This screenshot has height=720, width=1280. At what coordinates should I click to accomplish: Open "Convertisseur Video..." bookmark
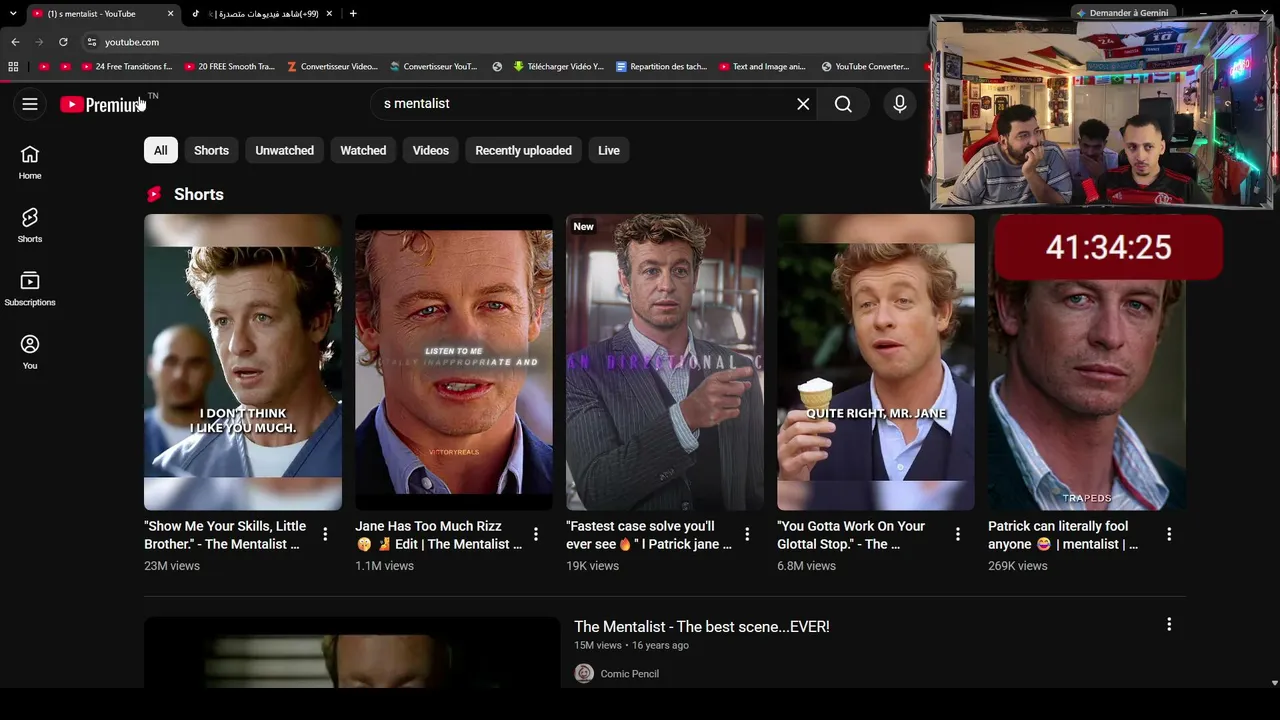[333, 67]
